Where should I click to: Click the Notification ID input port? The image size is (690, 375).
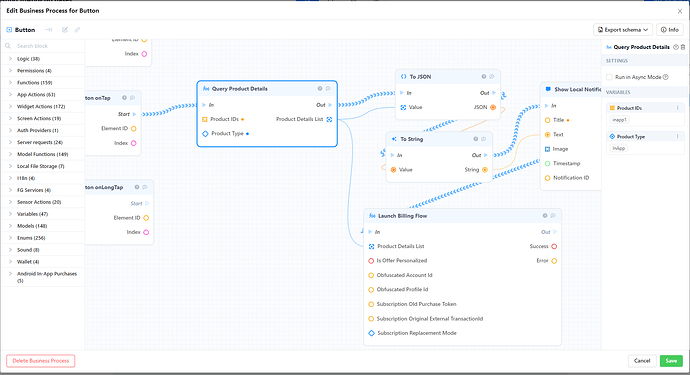click(547, 178)
